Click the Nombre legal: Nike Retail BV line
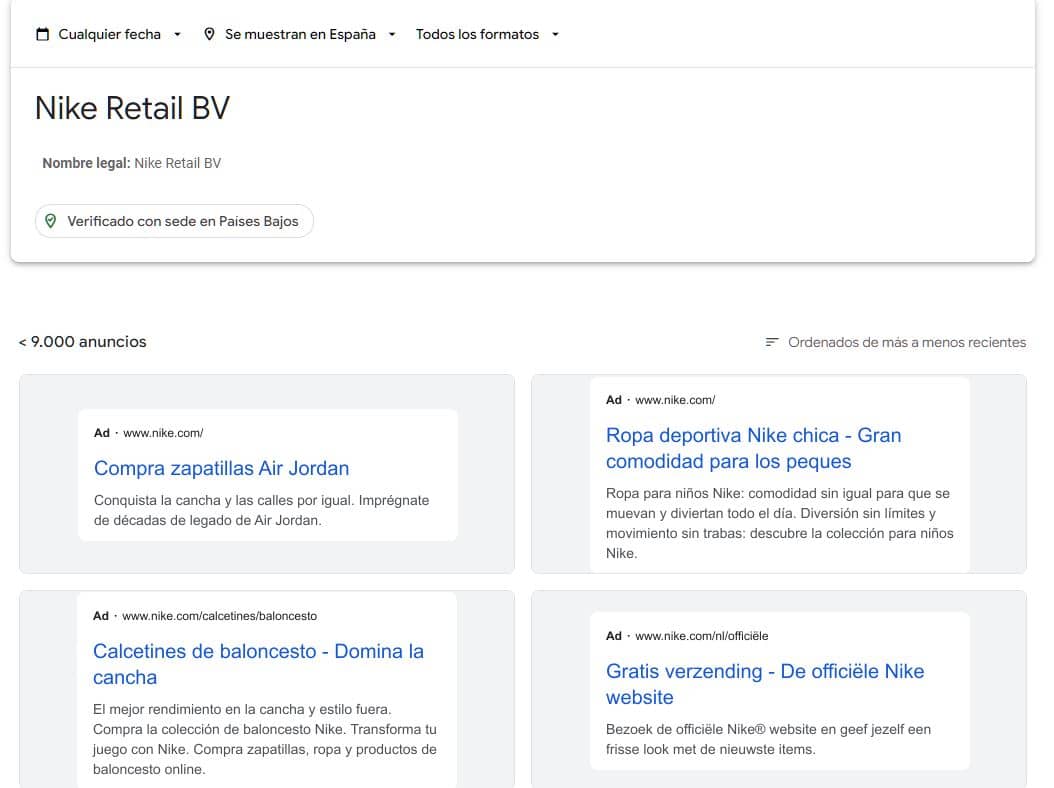Viewport: 1054px width, 788px height. tap(132, 163)
